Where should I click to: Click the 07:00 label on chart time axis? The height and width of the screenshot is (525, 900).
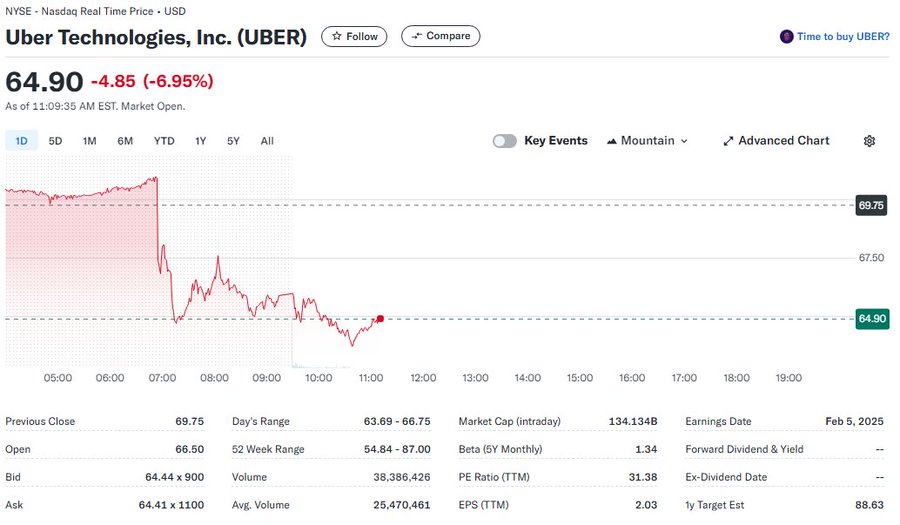coord(162,378)
